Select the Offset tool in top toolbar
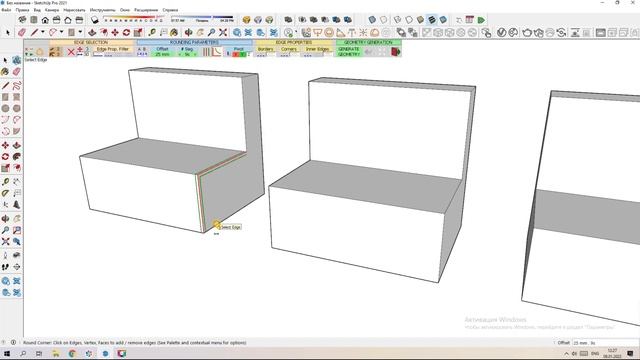 (x=104, y=32)
